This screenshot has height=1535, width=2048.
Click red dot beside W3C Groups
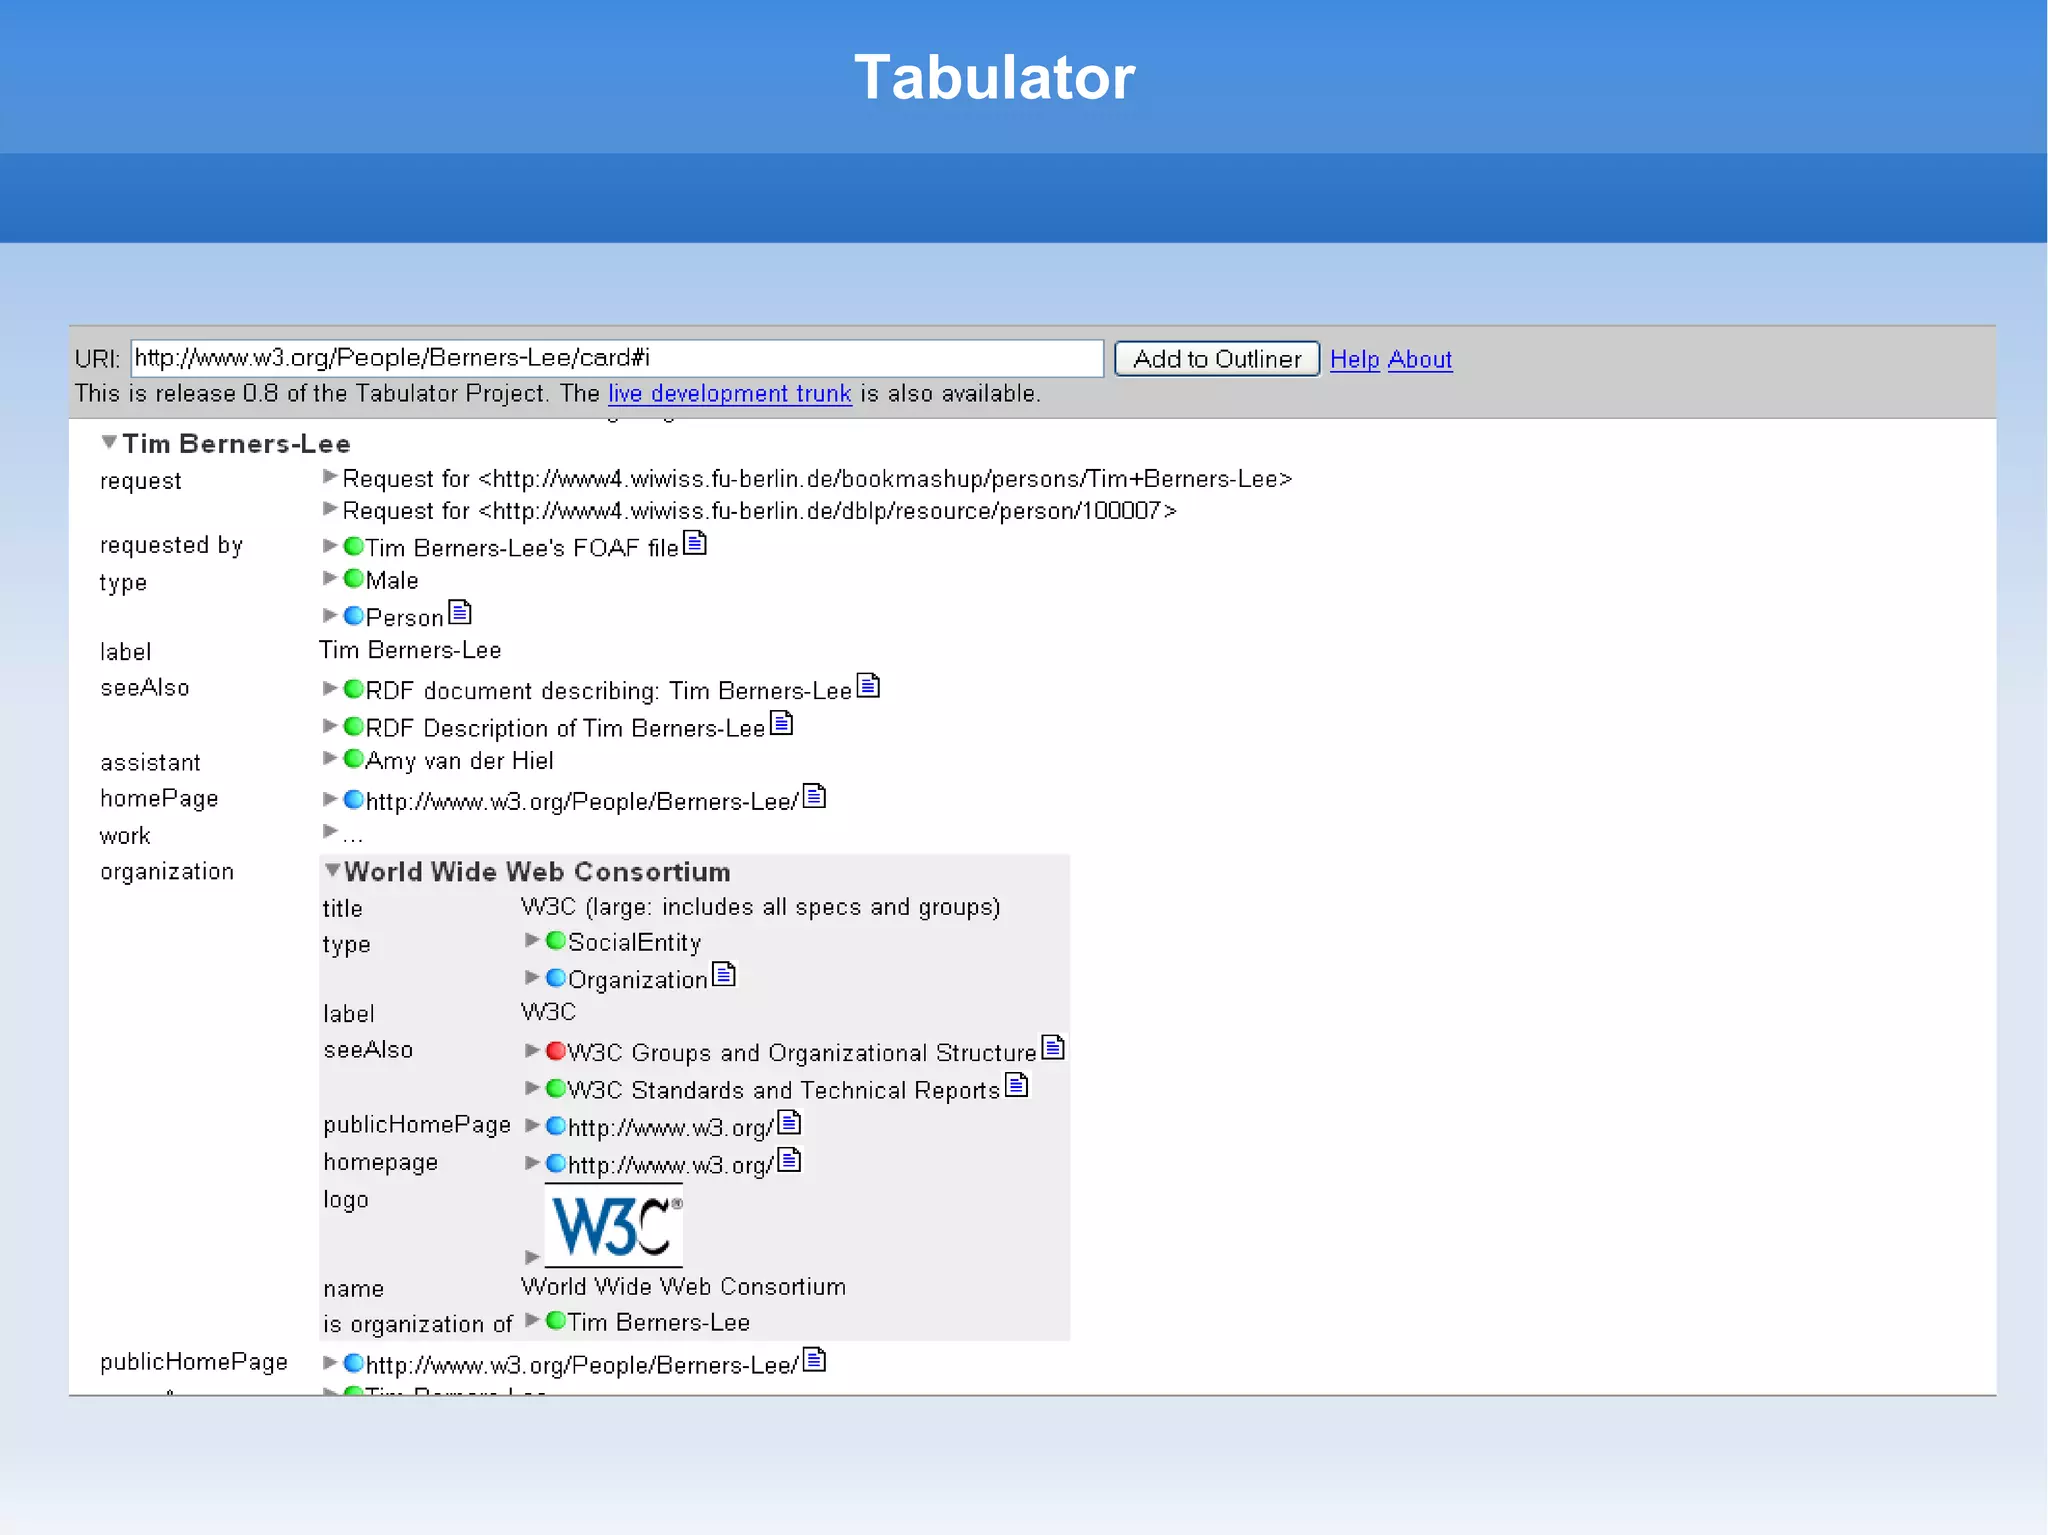[x=556, y=1050]
